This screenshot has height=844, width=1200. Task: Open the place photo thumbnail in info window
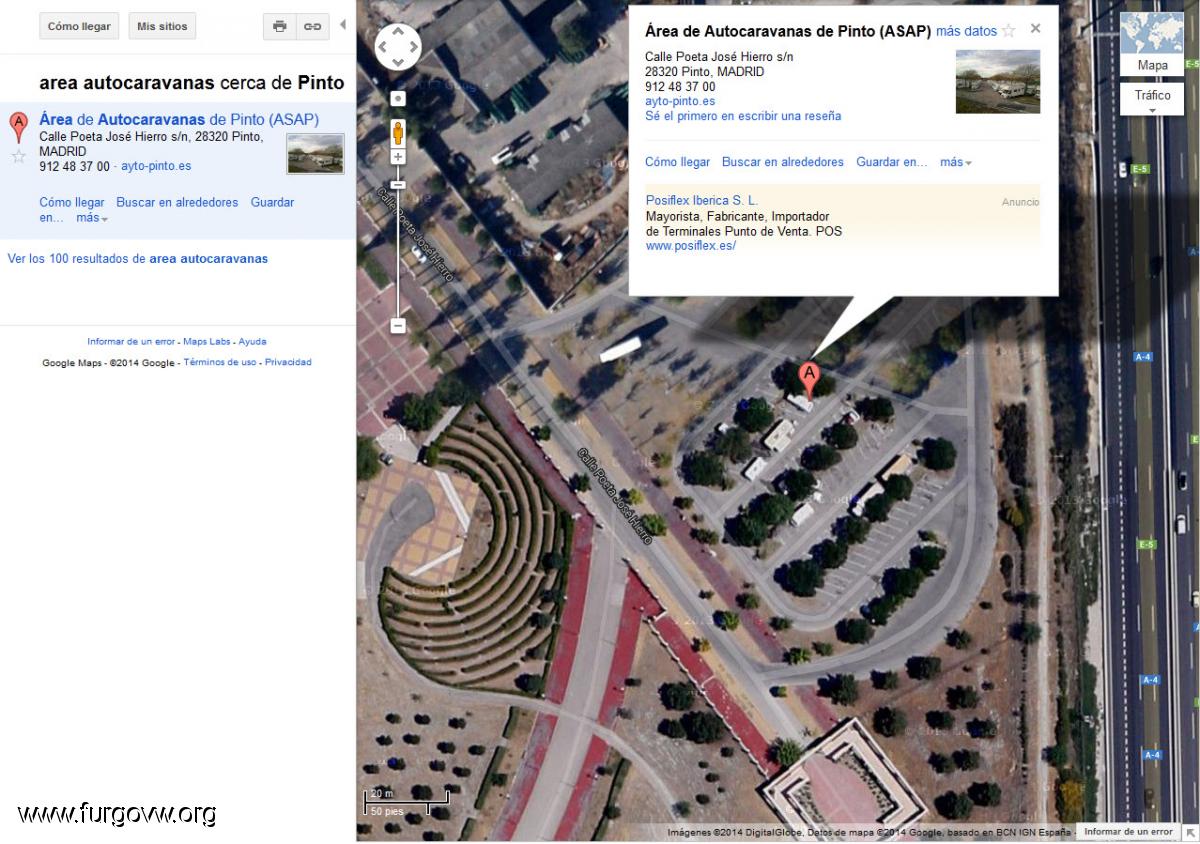998,82
